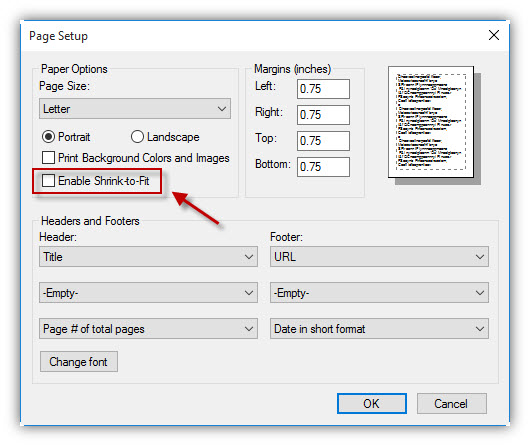Open the Page Size Letter dropdown
Viewport: 530px width, 446px height.
click(x=135, y=109)
